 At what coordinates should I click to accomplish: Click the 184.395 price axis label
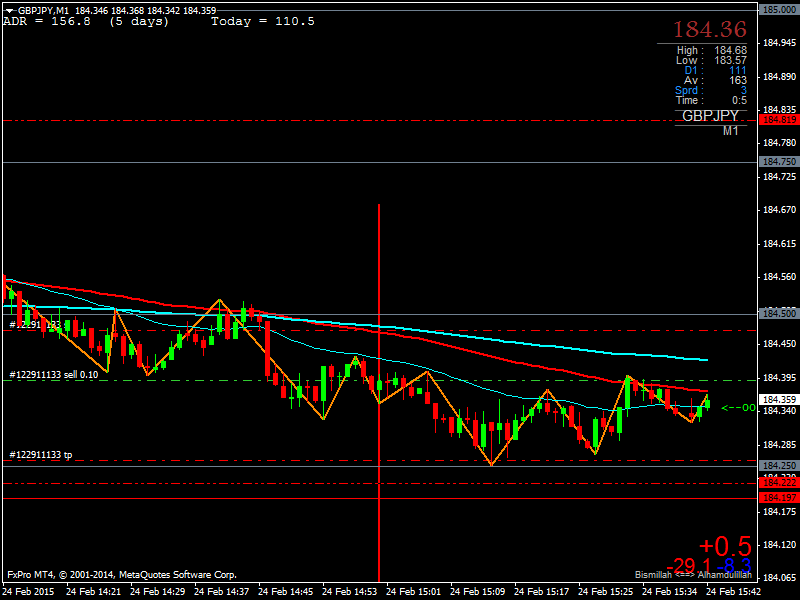tap(779, 378)
